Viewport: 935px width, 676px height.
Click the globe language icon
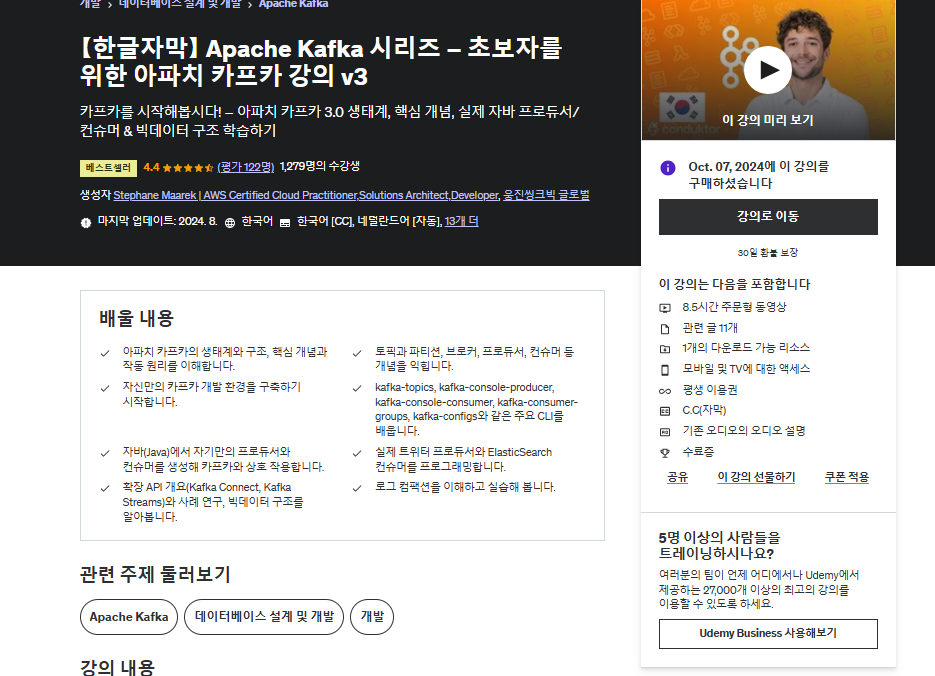(230, 222)
